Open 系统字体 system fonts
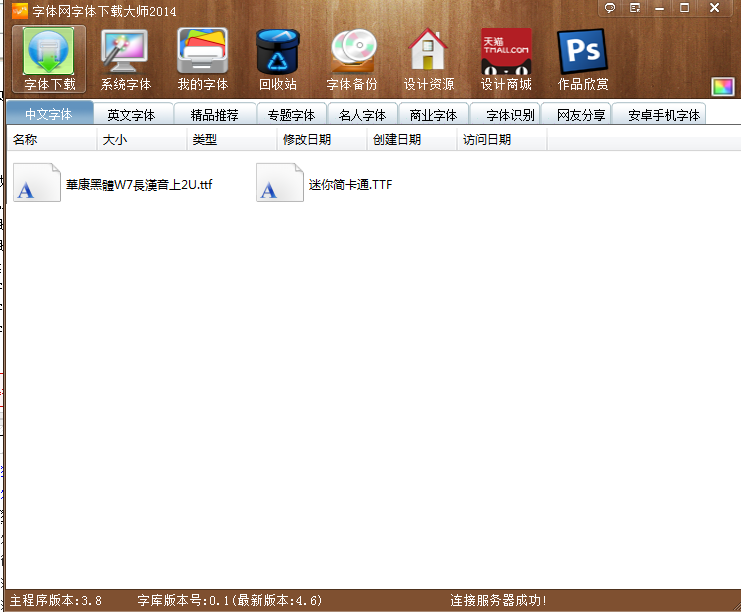Image resolution: width=741 pixels, height=612 pixels. 125,59
